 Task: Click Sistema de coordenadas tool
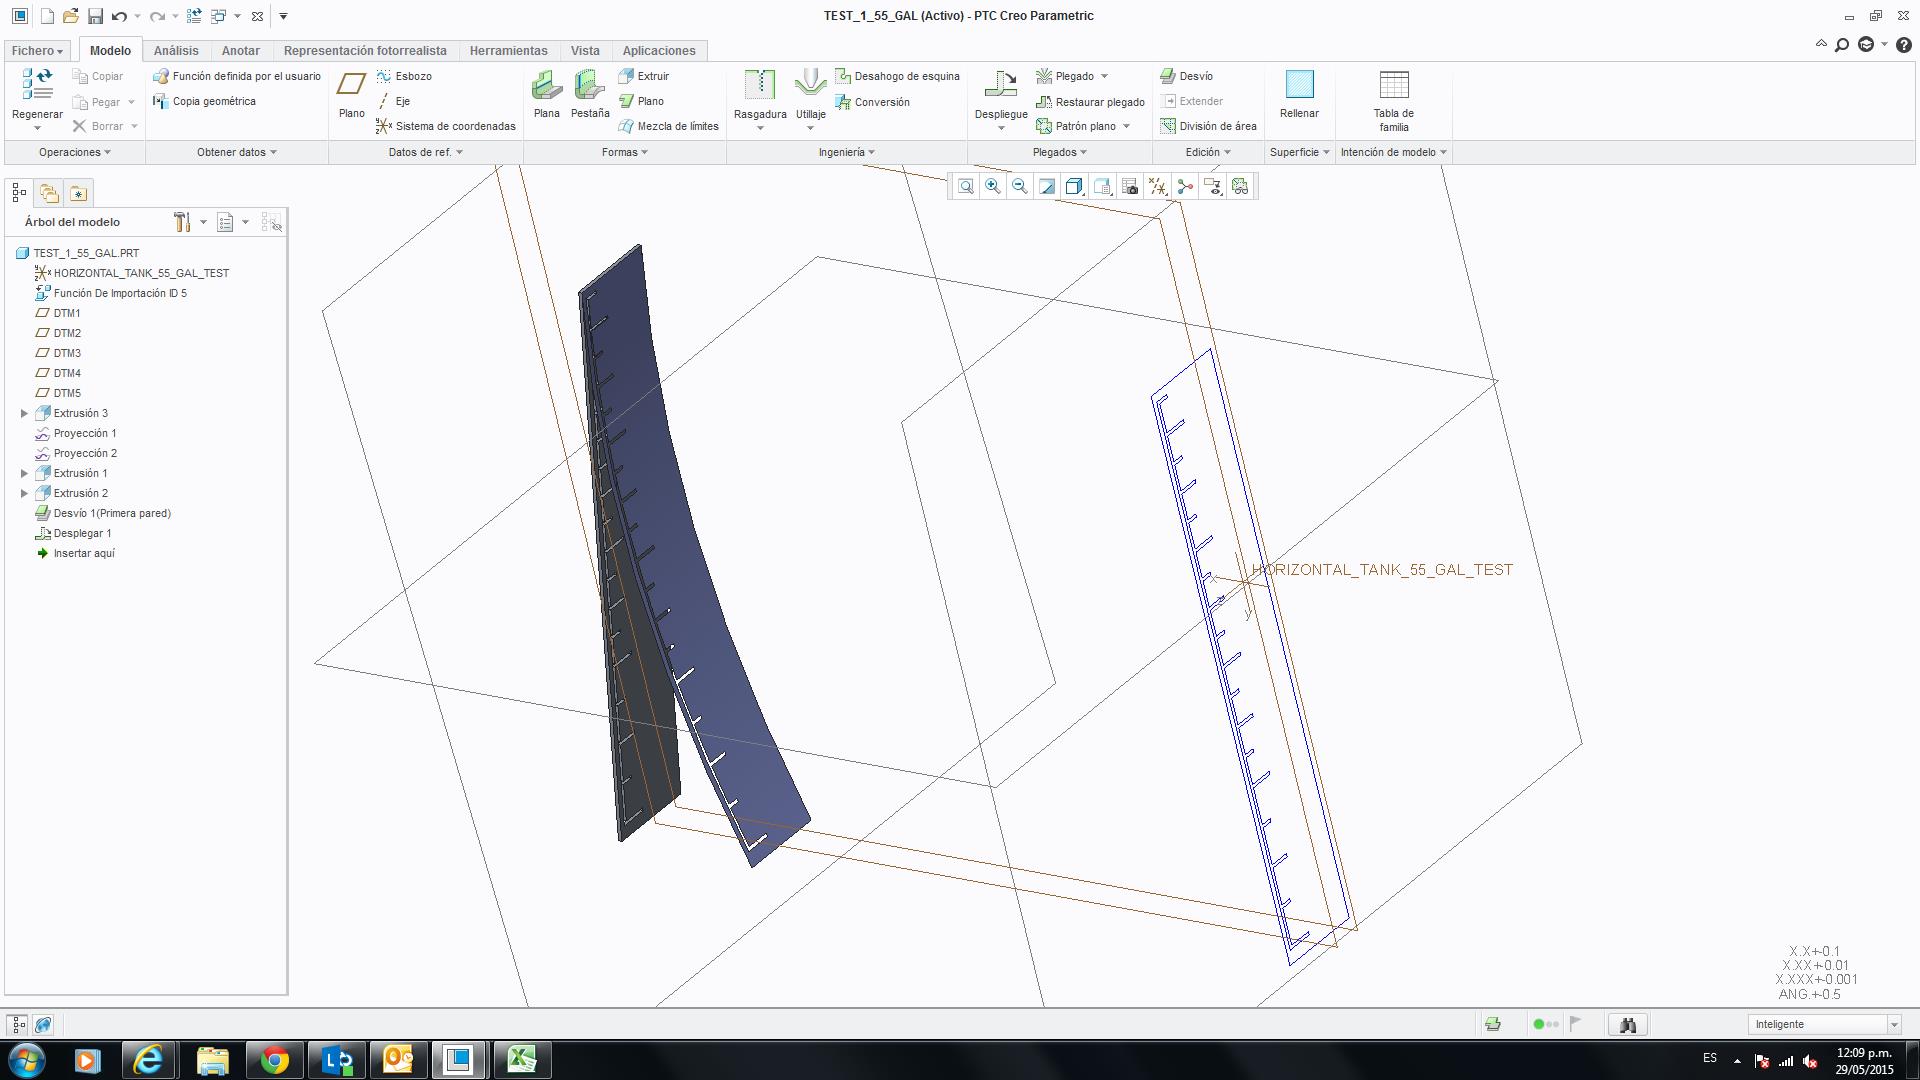(x=446, y=126)
